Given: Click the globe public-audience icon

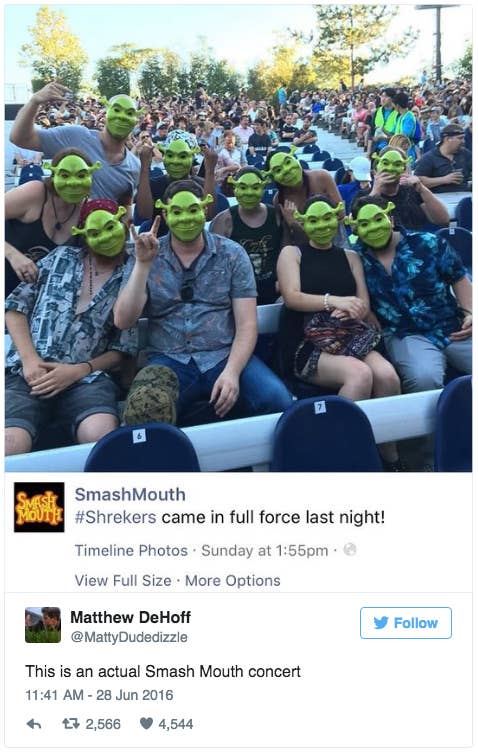Looking at the screenshot, I should tap(350, 549).
